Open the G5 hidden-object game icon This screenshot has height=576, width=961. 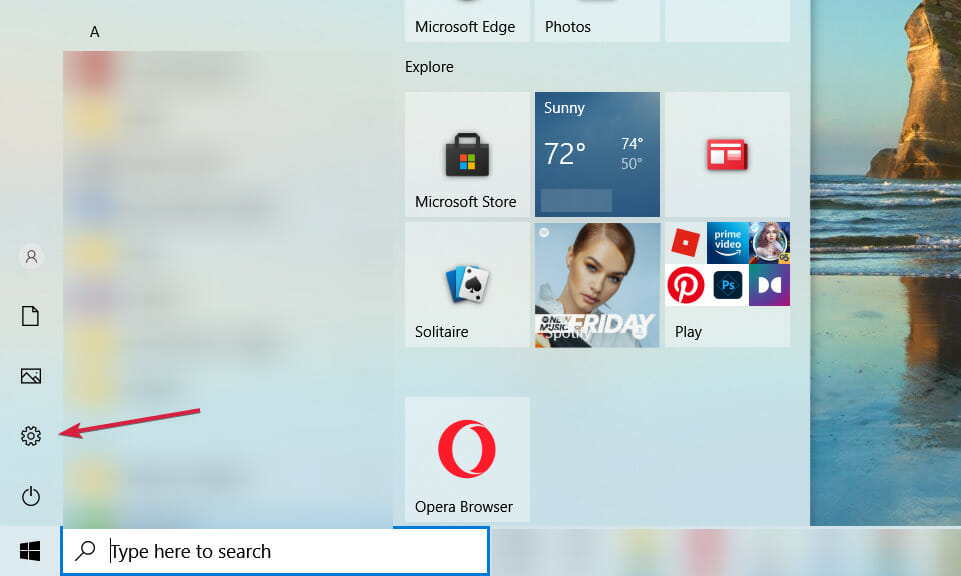tap(769, 243)
